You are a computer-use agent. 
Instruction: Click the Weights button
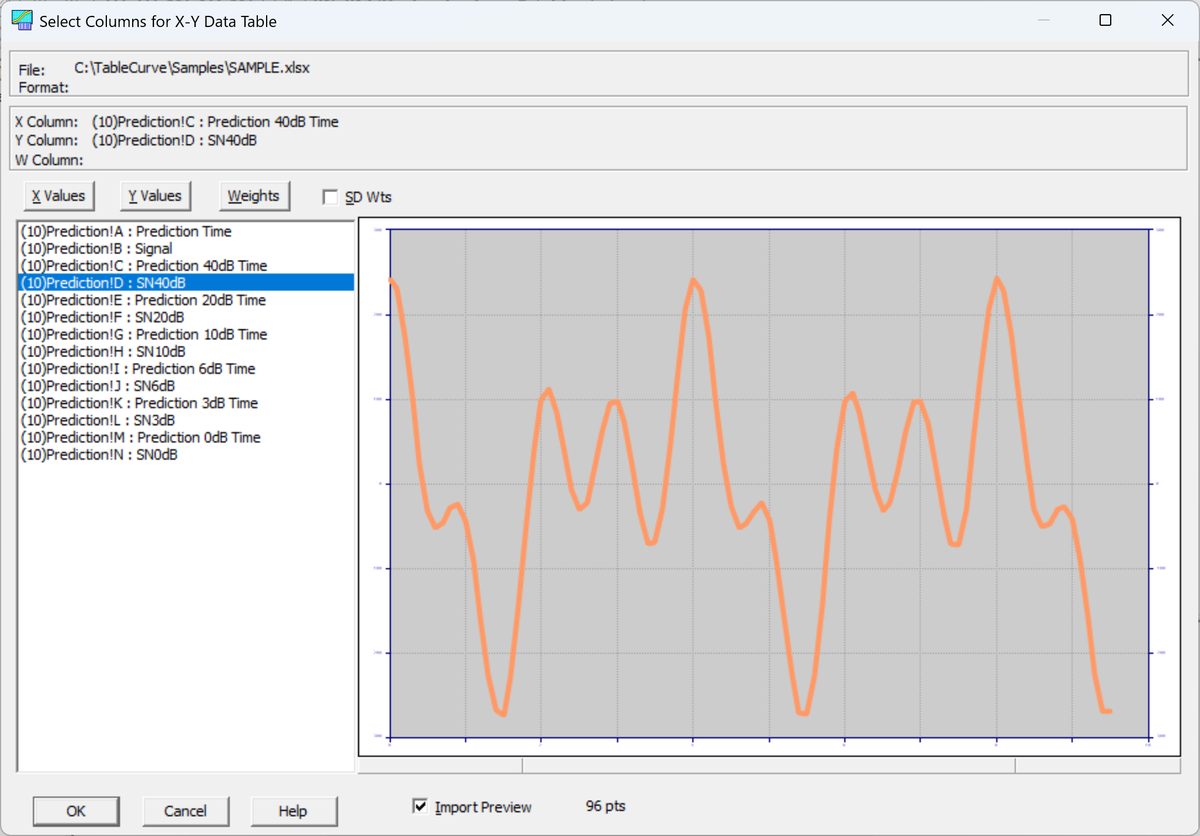click(x=254, y=196)
